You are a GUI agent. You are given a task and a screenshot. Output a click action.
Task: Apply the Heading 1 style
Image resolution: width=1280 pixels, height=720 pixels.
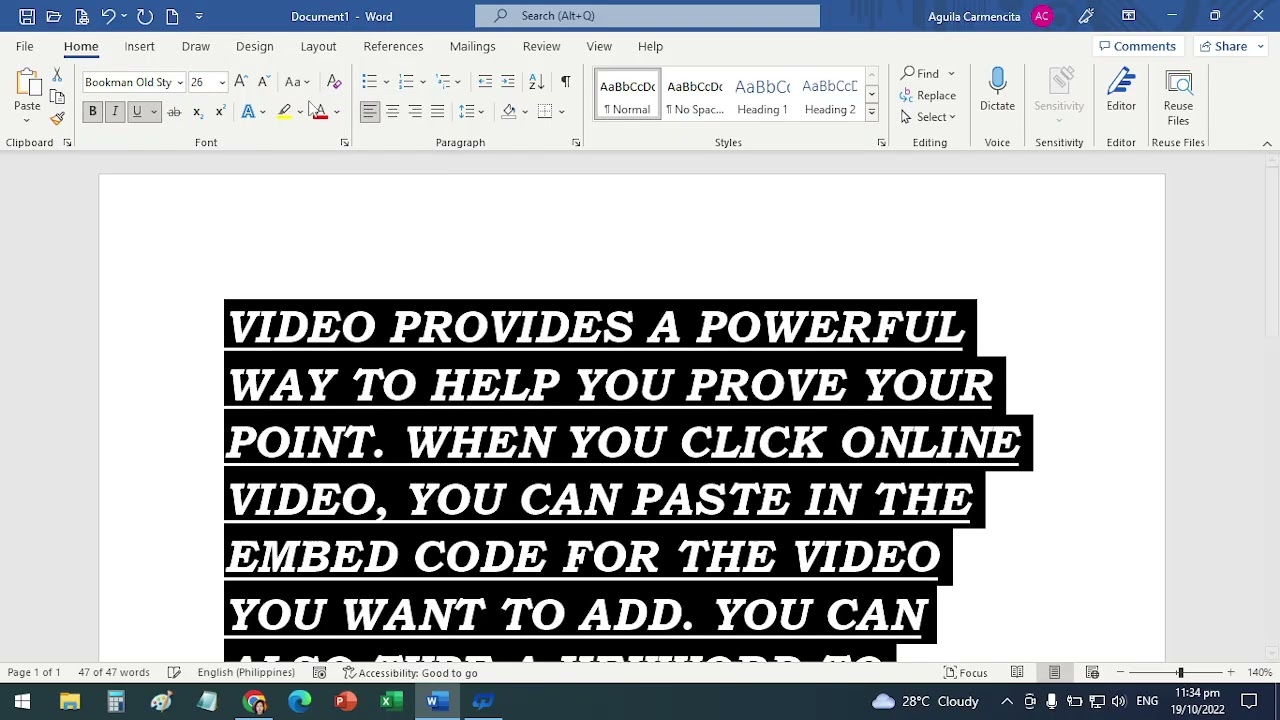tap(762, 96)
